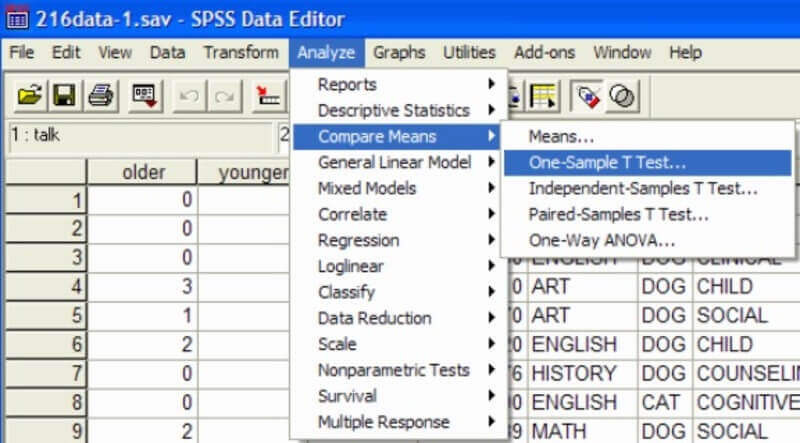
Task: Click the Select Cases grid icon
Action: (543, 95)
